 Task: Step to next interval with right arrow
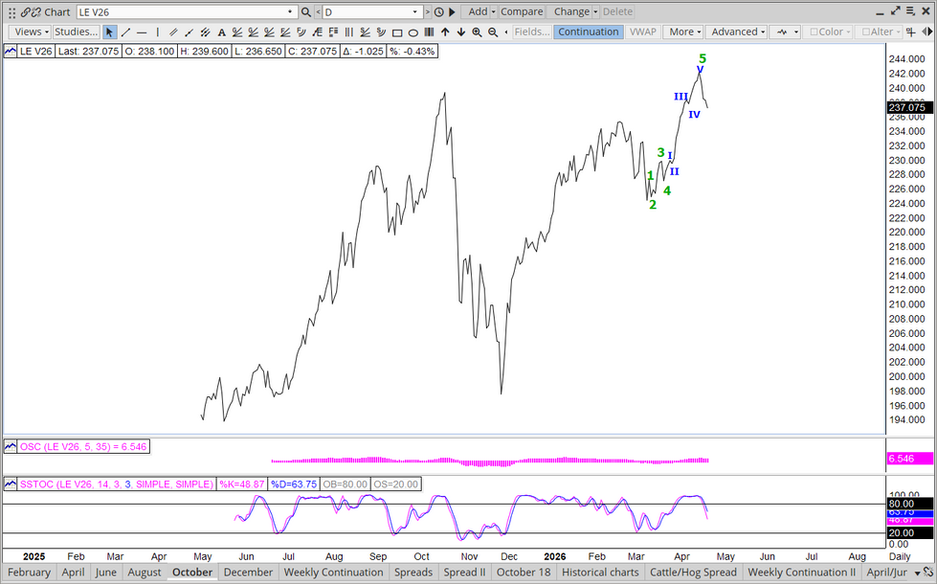point(428,12)
